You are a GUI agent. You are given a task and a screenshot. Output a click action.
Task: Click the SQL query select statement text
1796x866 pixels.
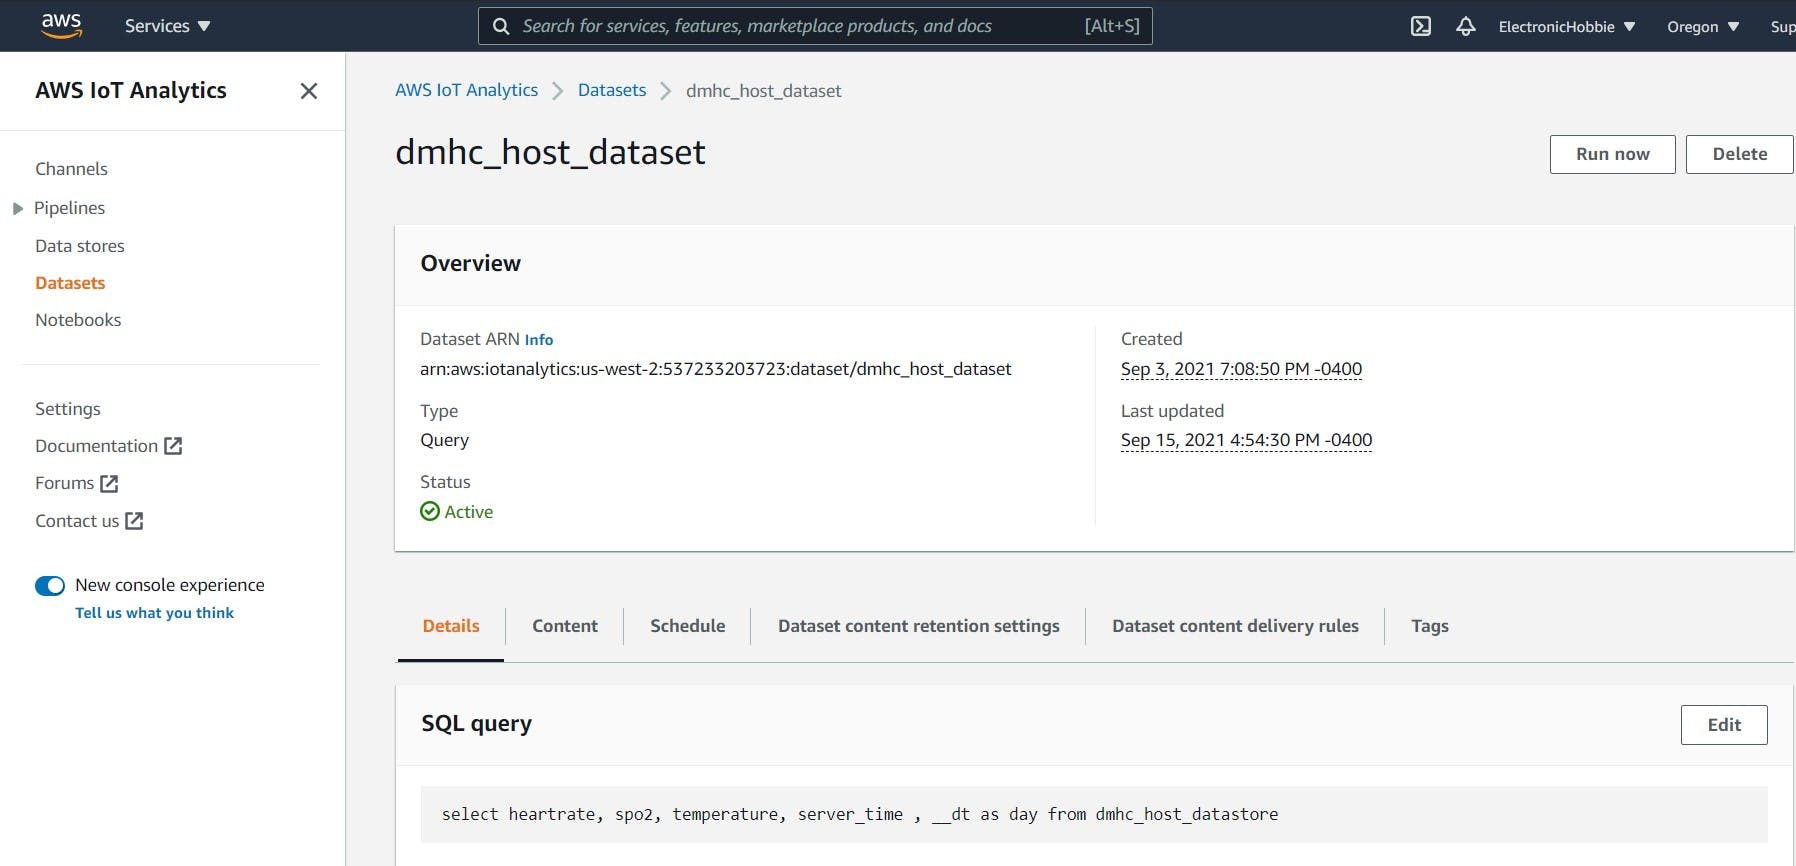click(x=860, y=814)
